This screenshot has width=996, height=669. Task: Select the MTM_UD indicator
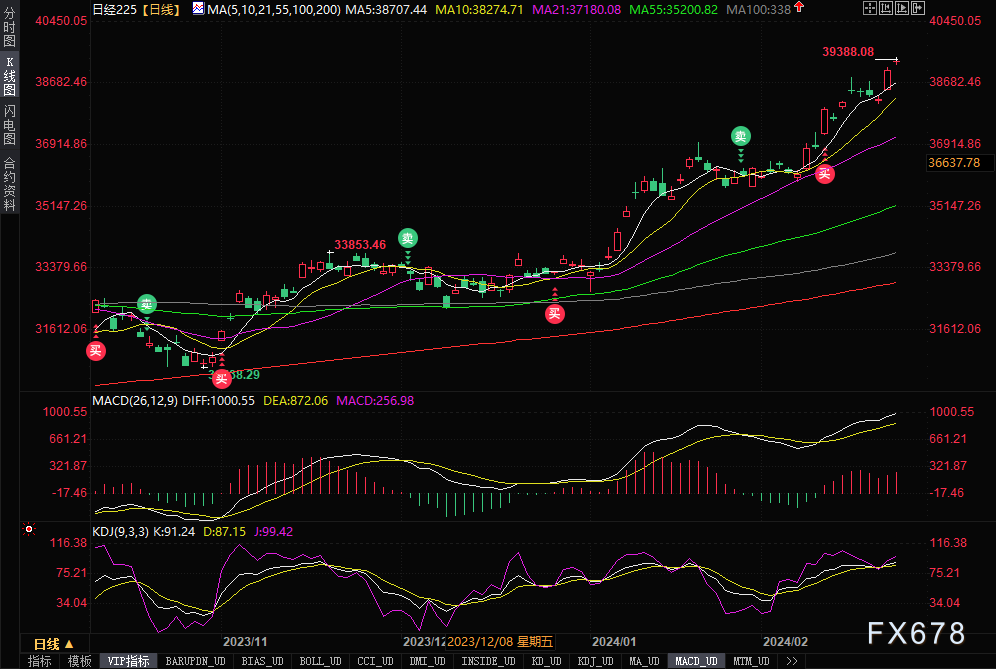(x=751, y=661)
